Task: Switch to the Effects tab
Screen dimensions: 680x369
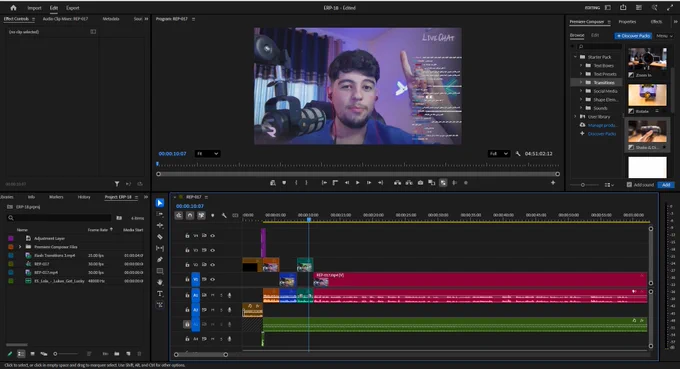Action: pos(656,22)
